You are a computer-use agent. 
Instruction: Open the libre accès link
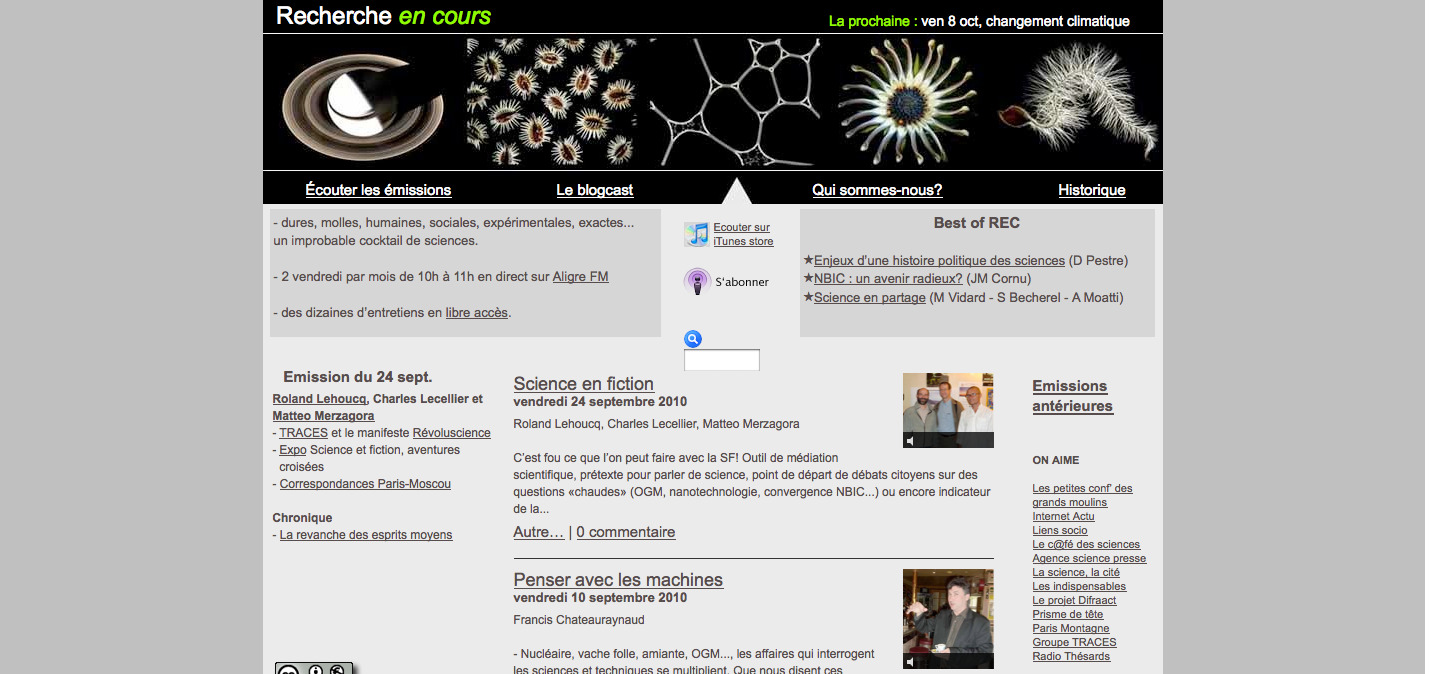point(477,313)
